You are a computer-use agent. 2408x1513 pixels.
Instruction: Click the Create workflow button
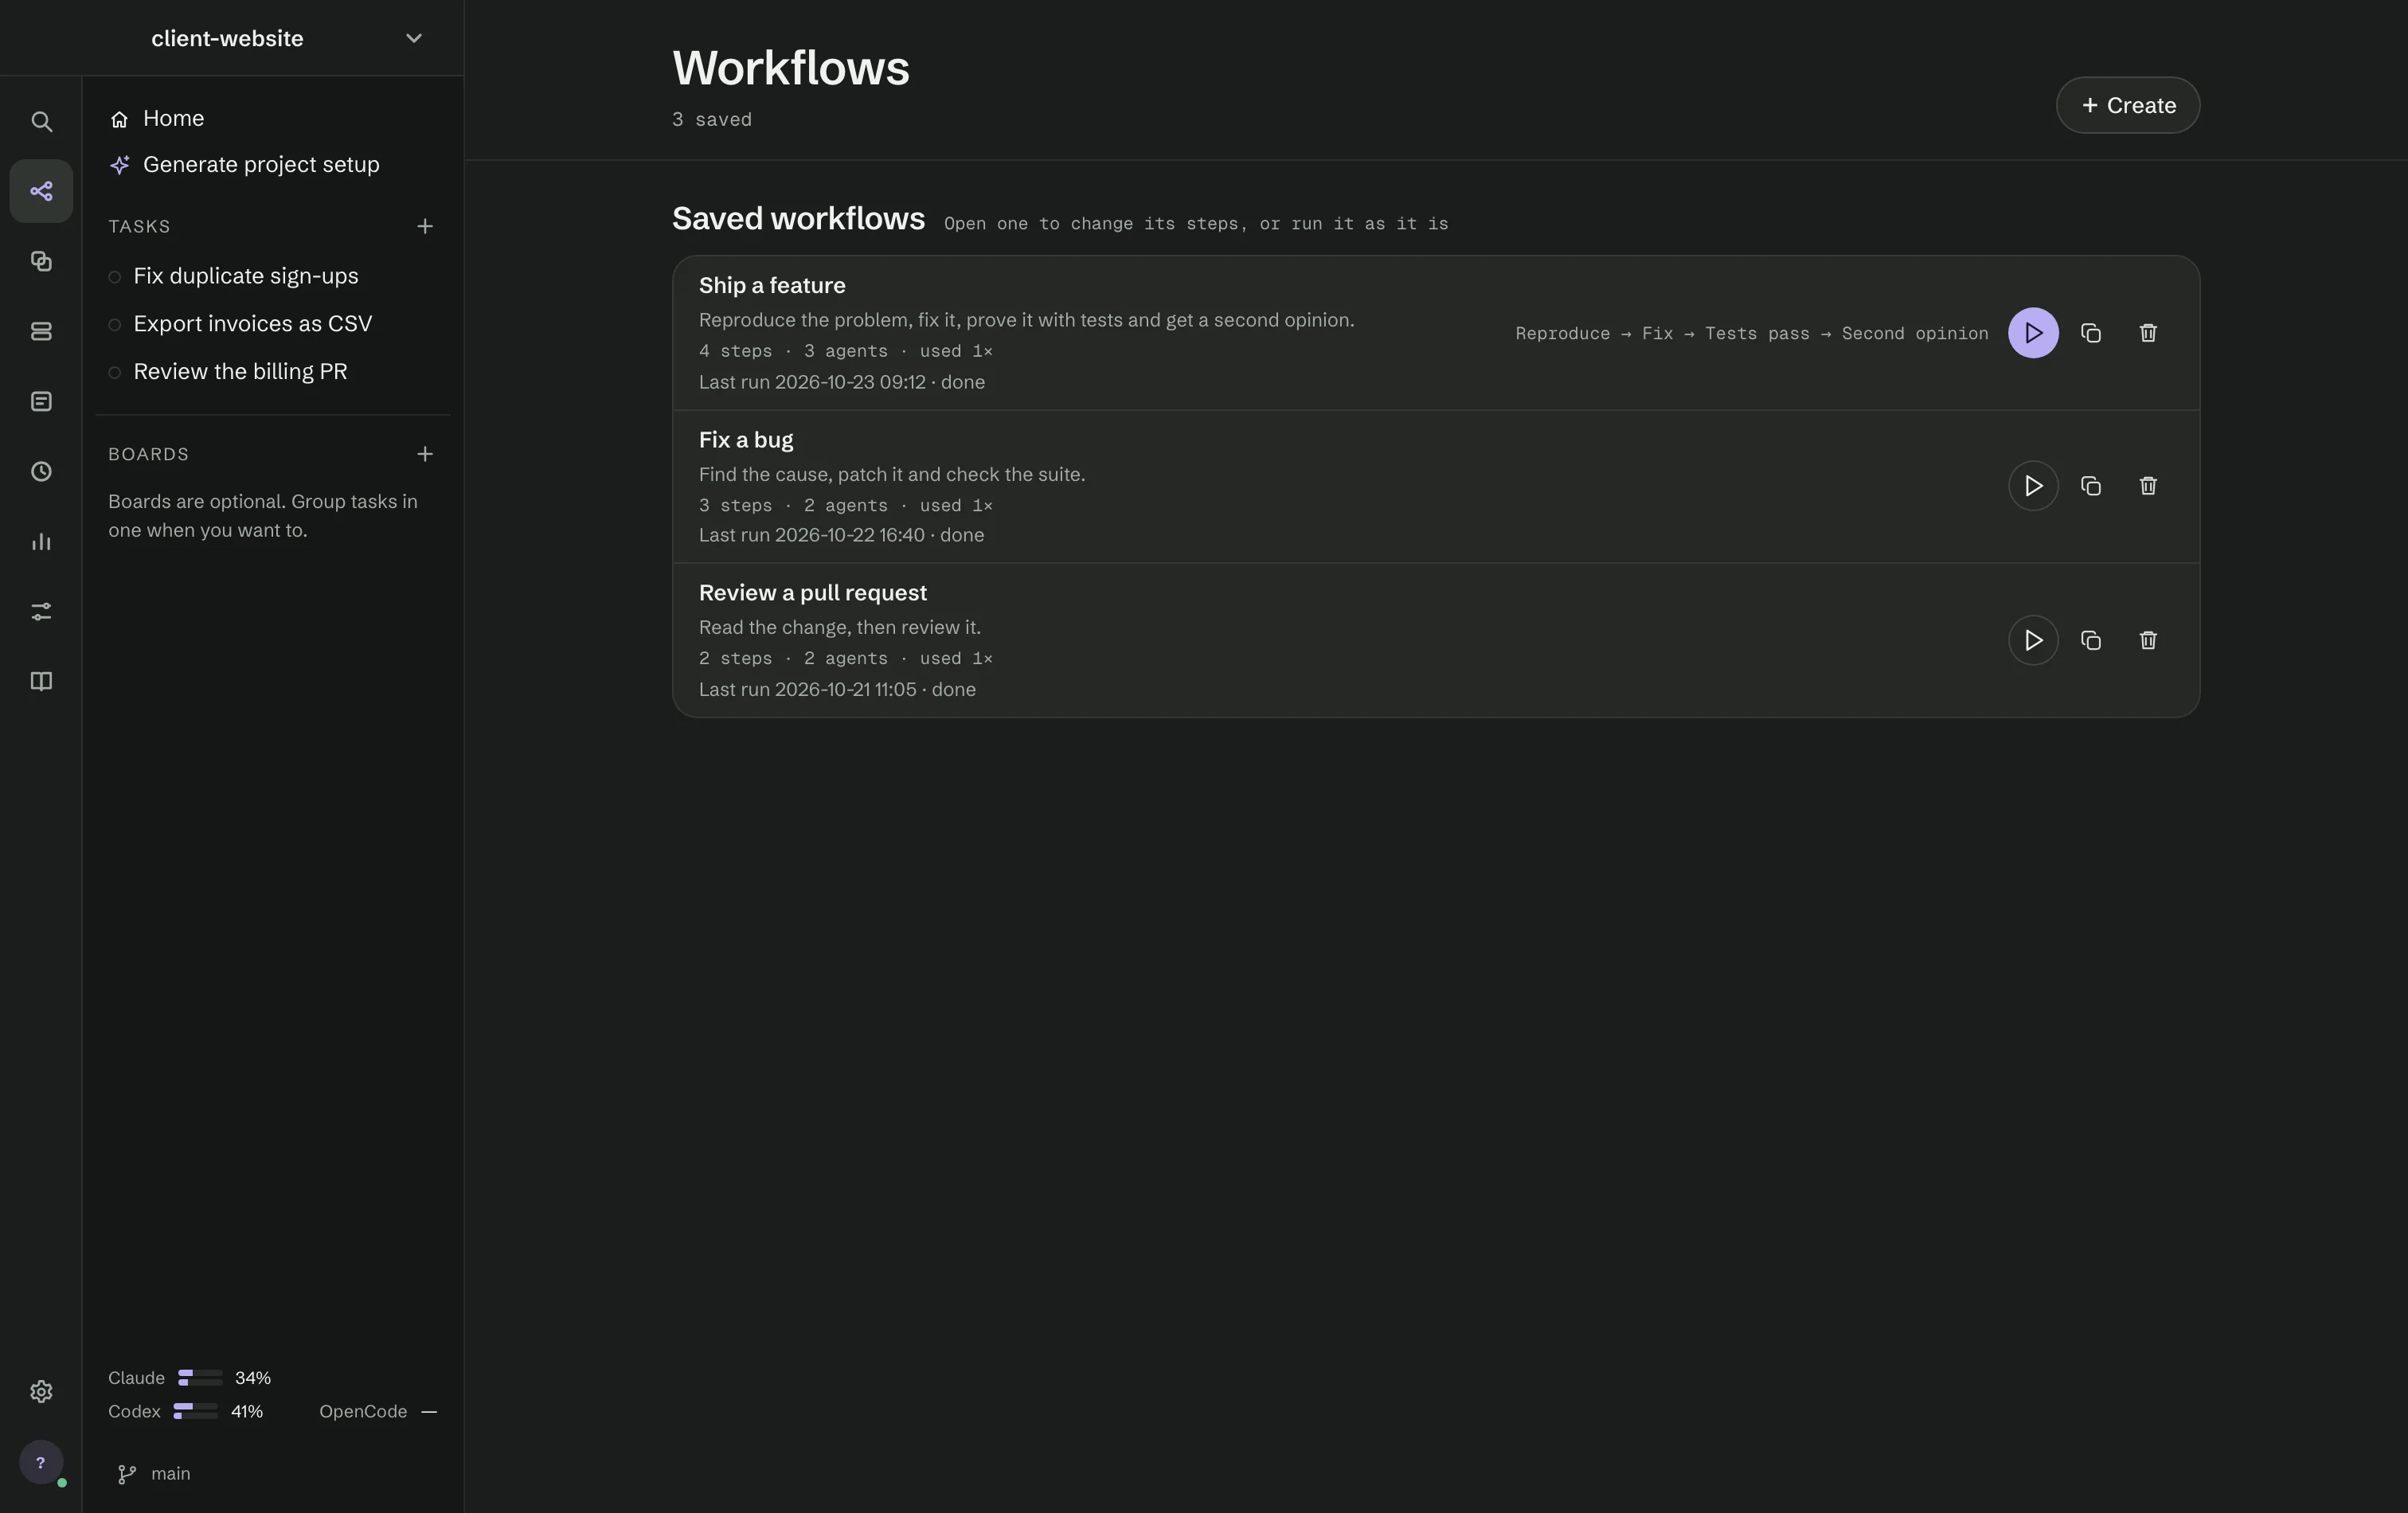point(2128,105)
